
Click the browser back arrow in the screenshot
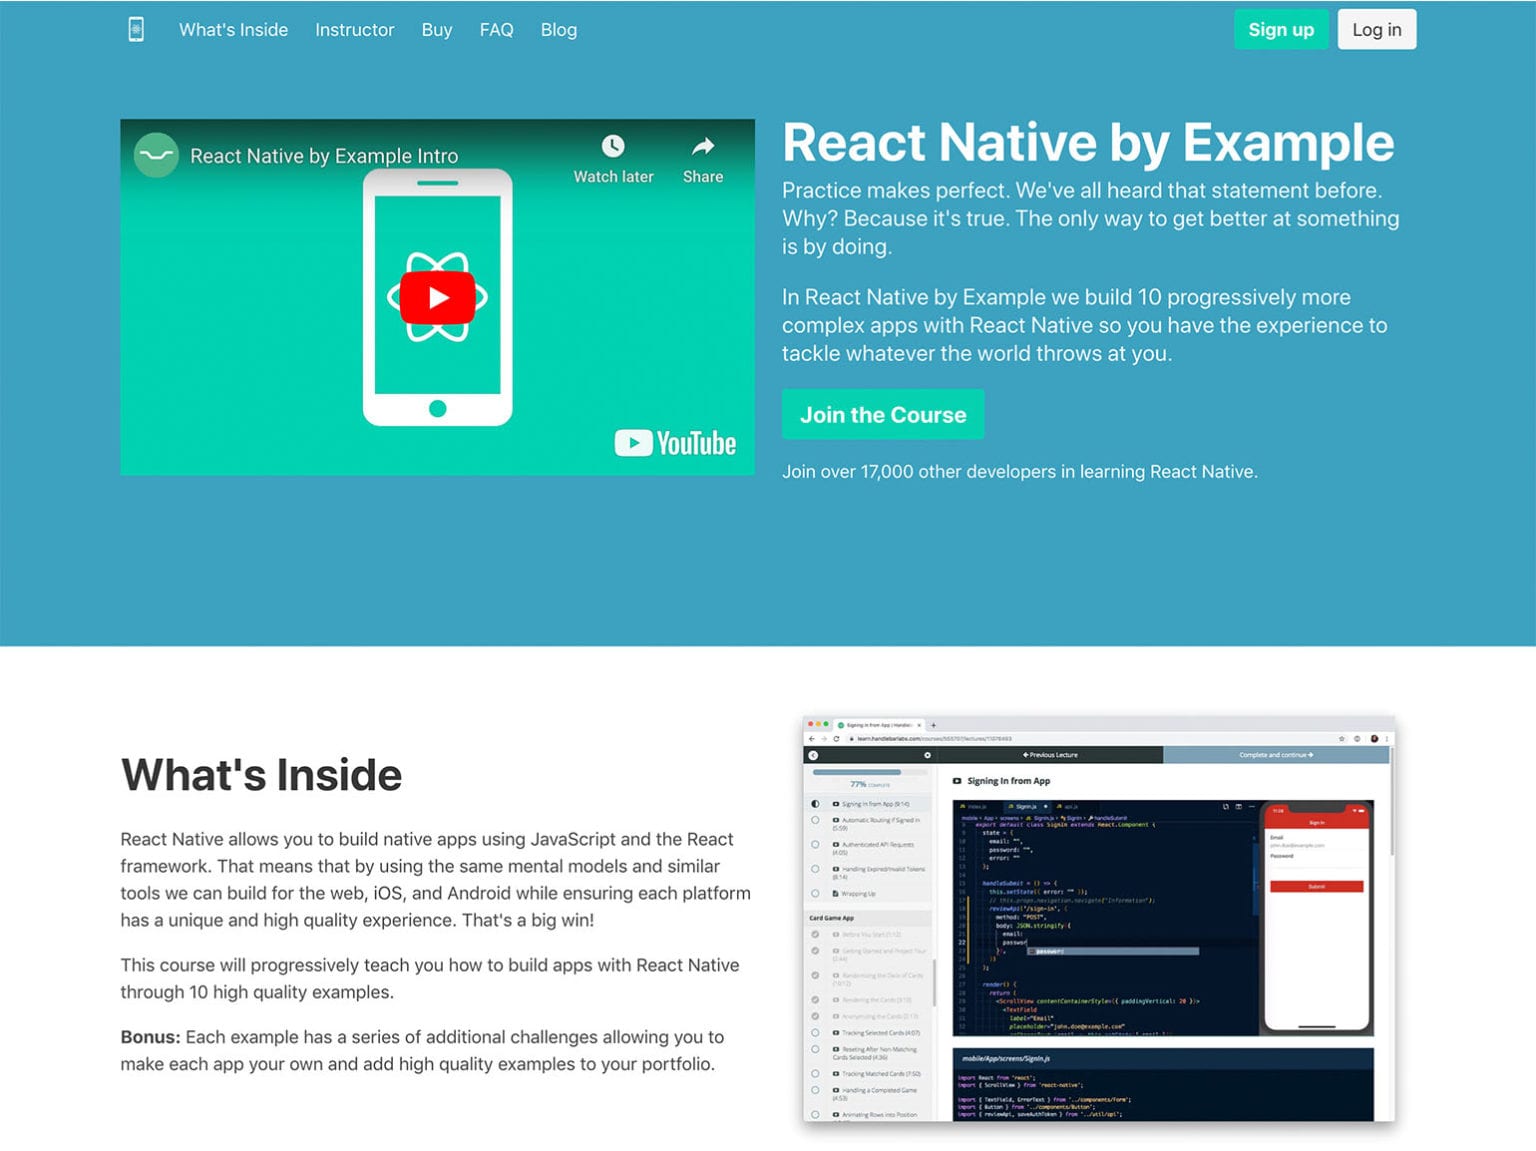coord(811,739)
